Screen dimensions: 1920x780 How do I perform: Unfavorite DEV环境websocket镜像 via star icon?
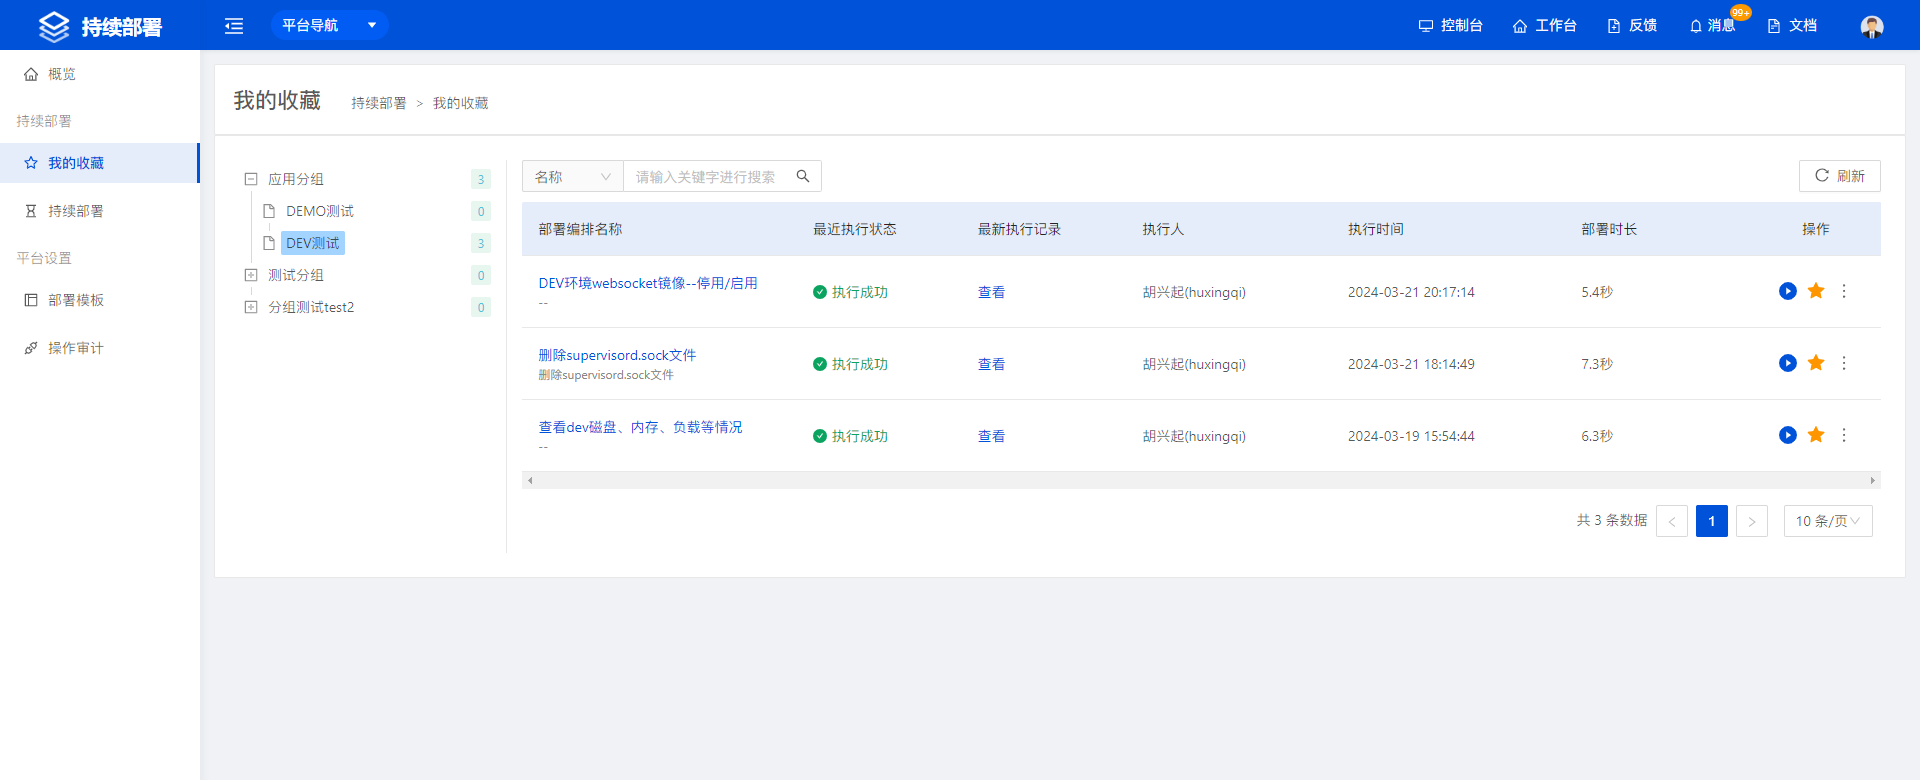pyautogui.click(x=1816, y=291)
